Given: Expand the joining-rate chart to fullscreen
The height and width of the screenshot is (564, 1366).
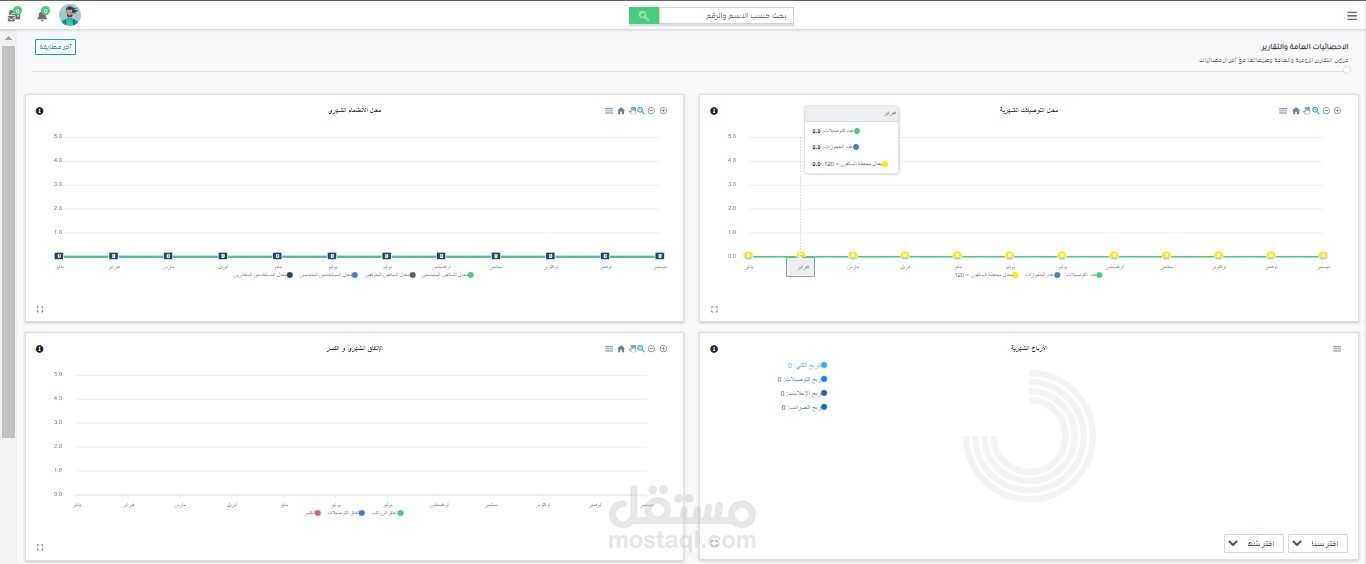Looking at the screenshot, I should click(x=40, y=309).
